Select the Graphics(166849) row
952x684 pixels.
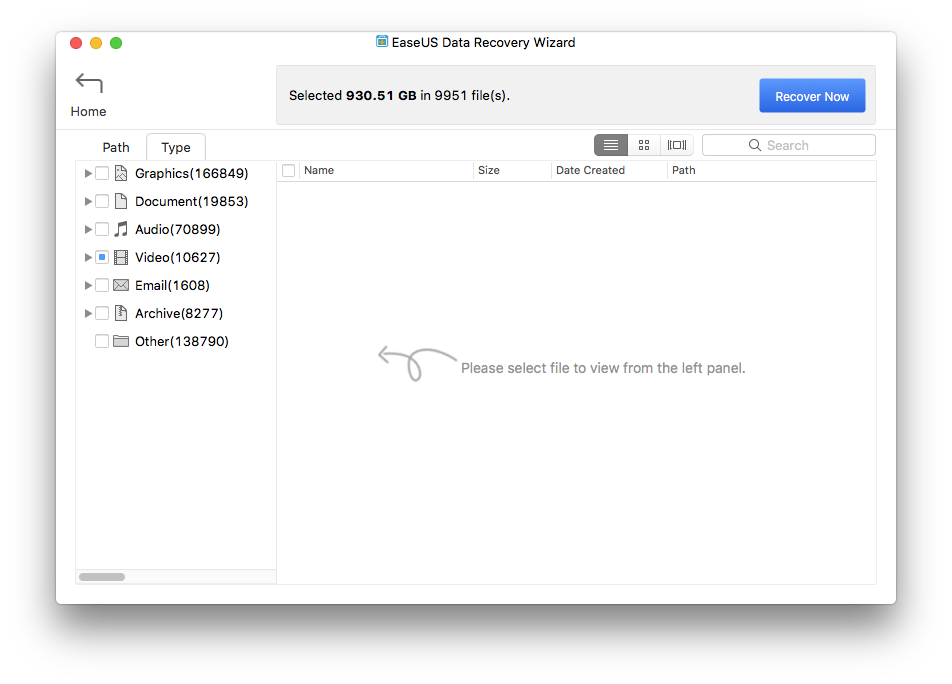176,174
